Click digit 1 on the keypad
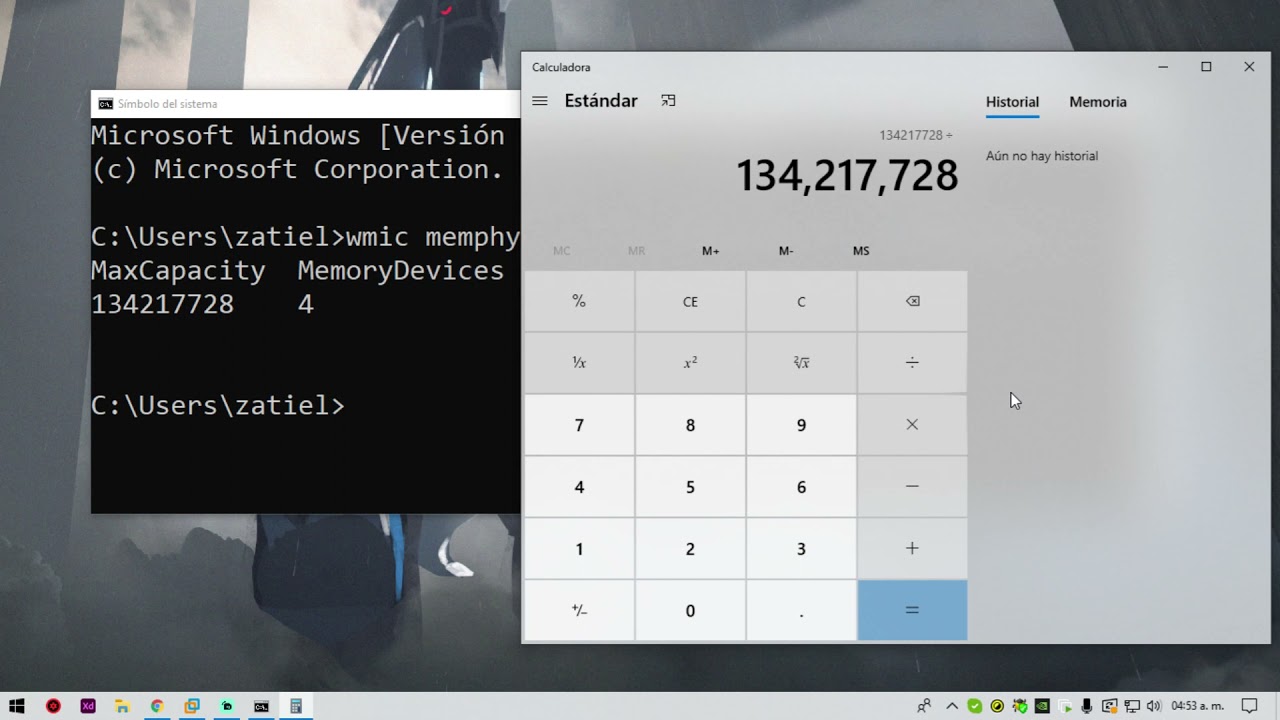Screen dimensions: 1280x720 pyautogui.click(x=579, y=549)
